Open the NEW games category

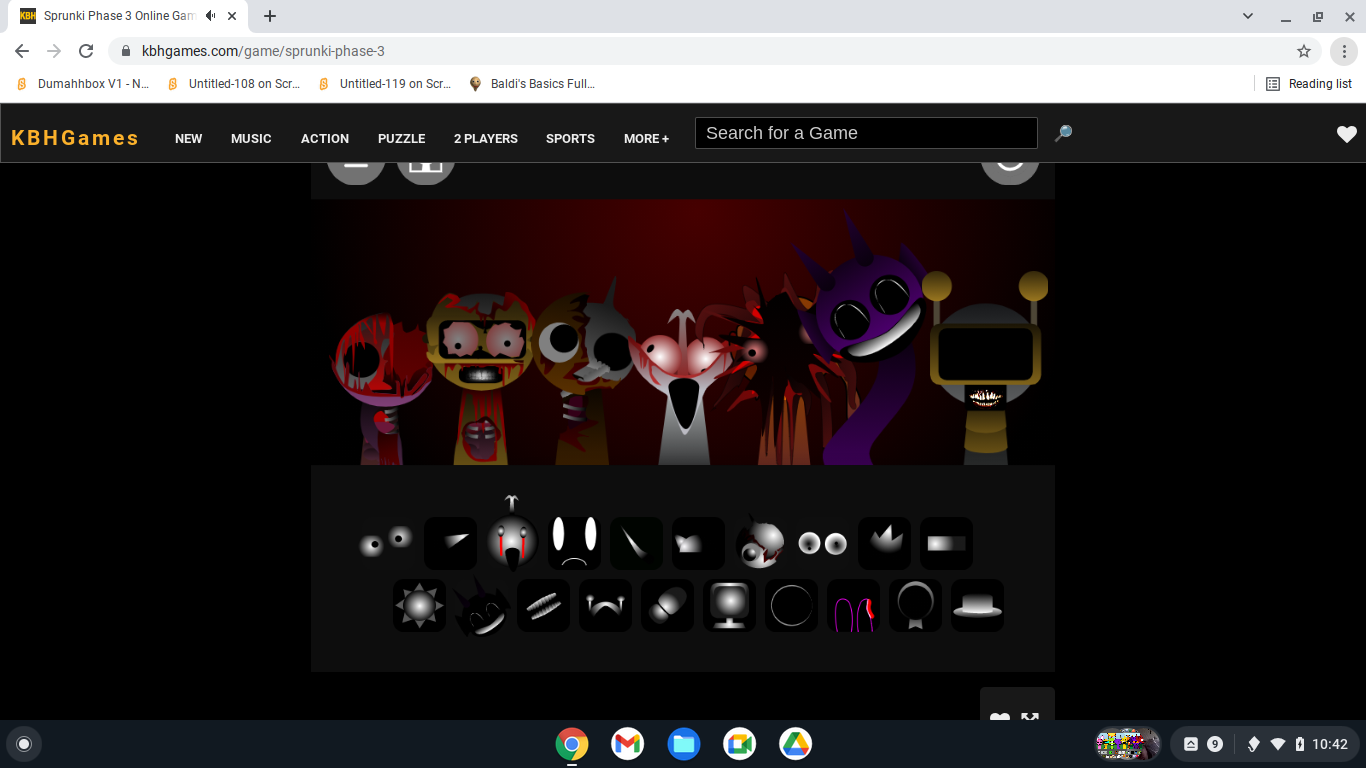click(x=188, y=139)
